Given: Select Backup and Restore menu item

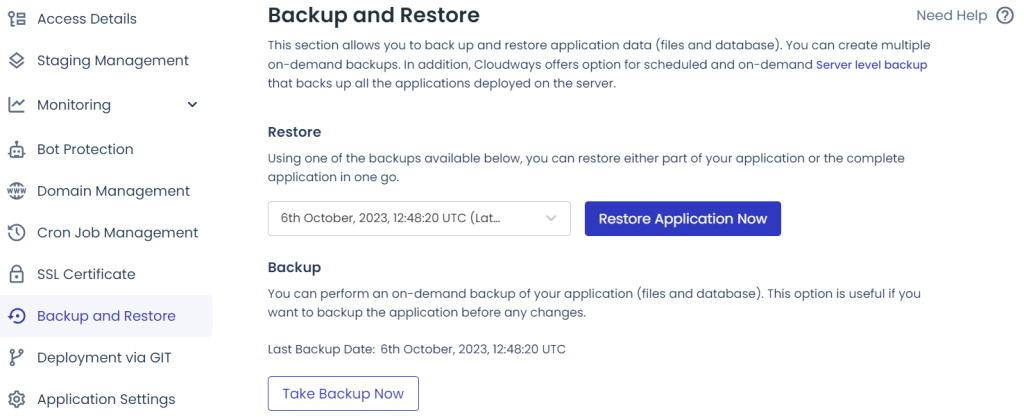Looking at the screenshot, I should (x=106, y=316).
